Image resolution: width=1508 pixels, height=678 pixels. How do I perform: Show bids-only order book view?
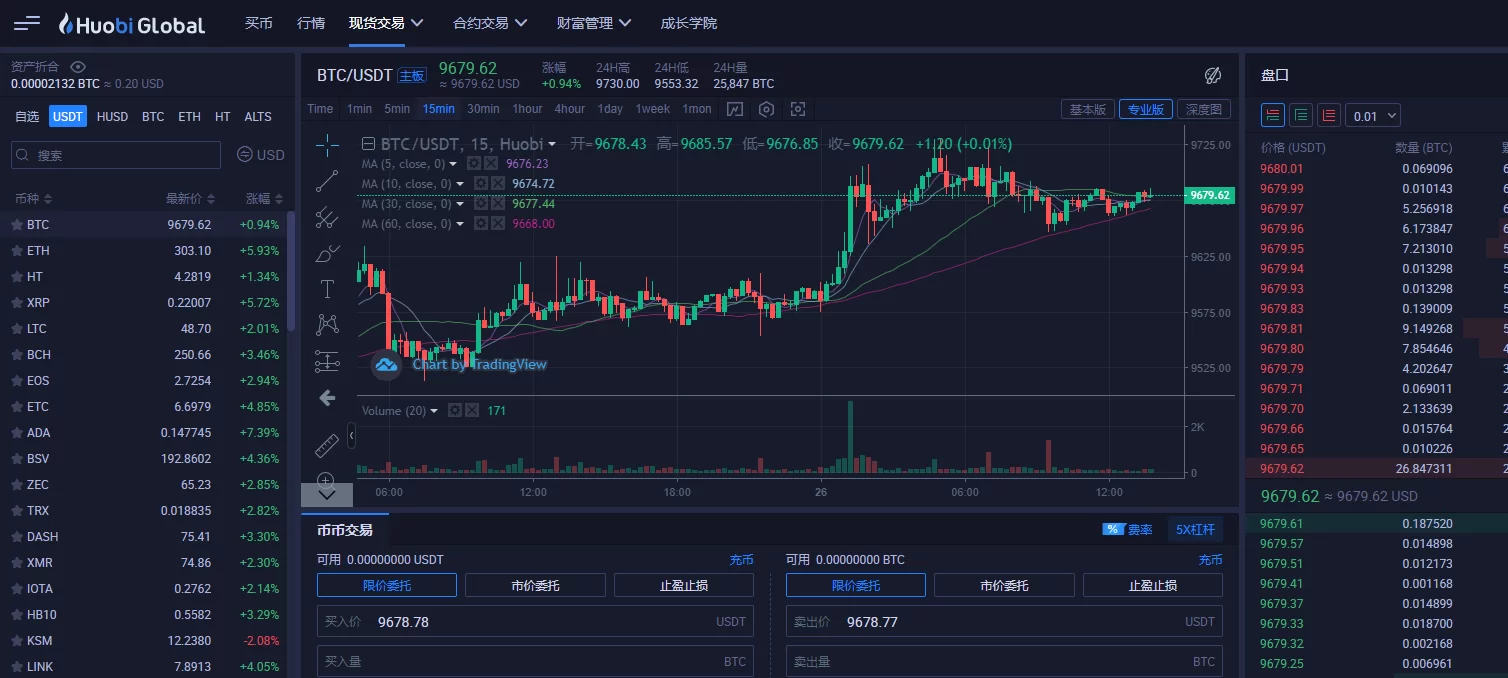tap(1301, 115)
